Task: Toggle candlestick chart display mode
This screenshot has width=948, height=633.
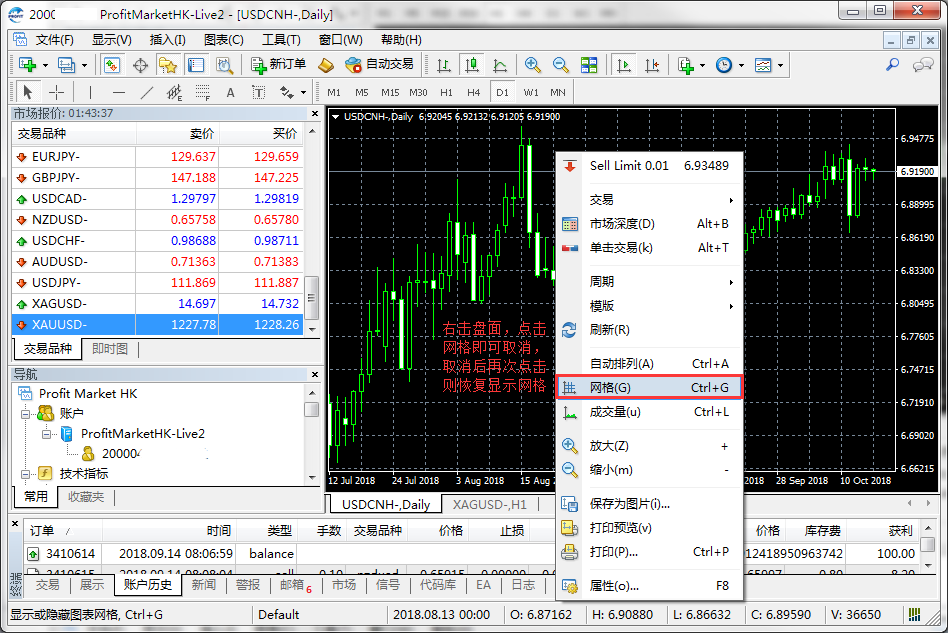Action: point(472,65)
